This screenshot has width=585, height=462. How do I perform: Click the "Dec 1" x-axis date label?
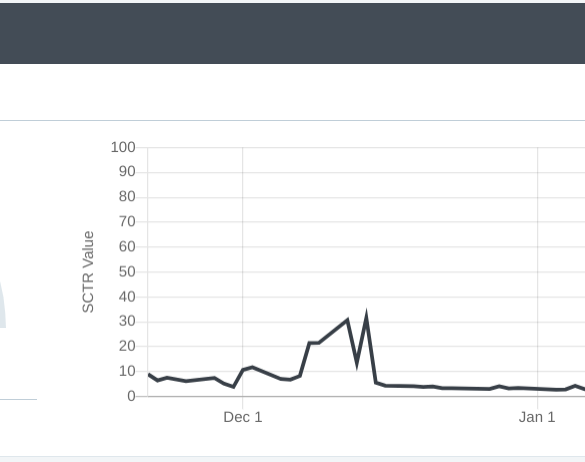click(x=243, y=417)
